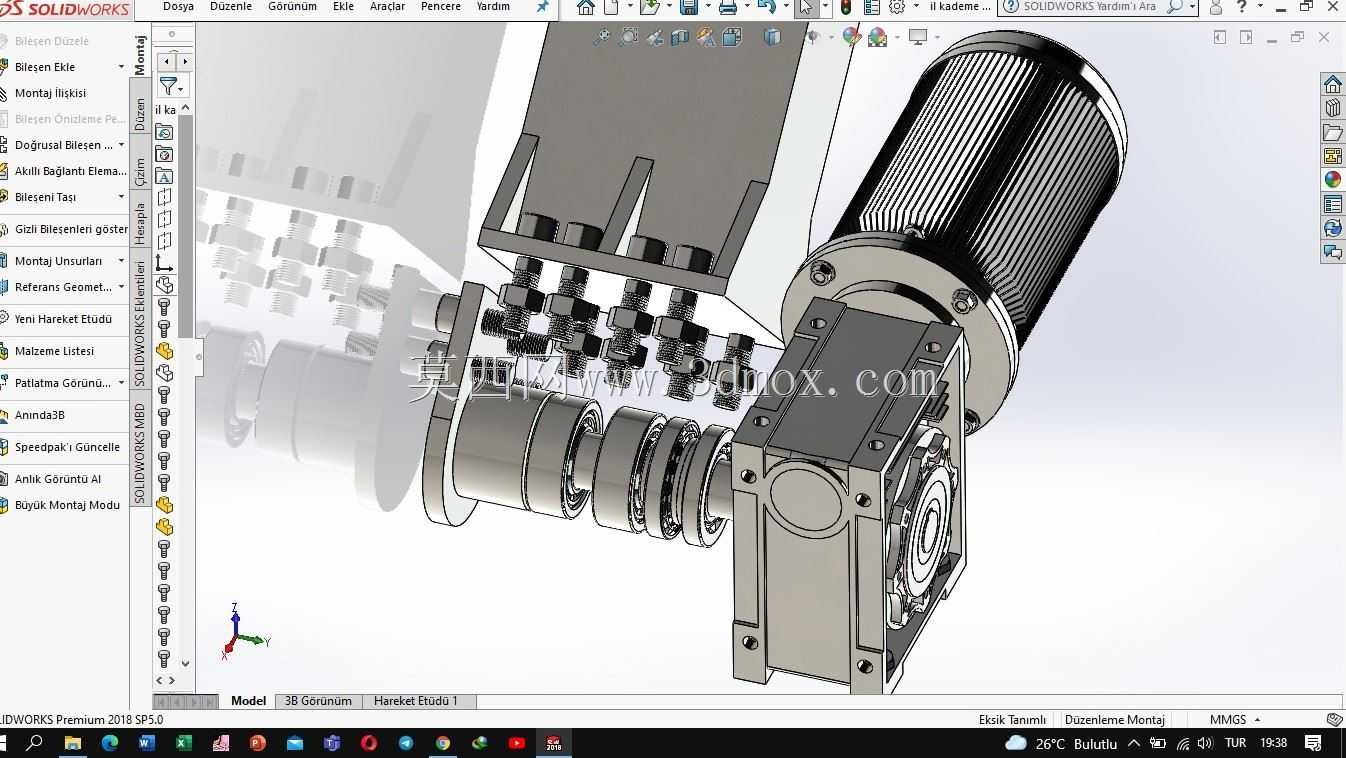Click the feature tree filter funnel icon
The height and width of the screenshot is (758, 1346).
point(168,87)
